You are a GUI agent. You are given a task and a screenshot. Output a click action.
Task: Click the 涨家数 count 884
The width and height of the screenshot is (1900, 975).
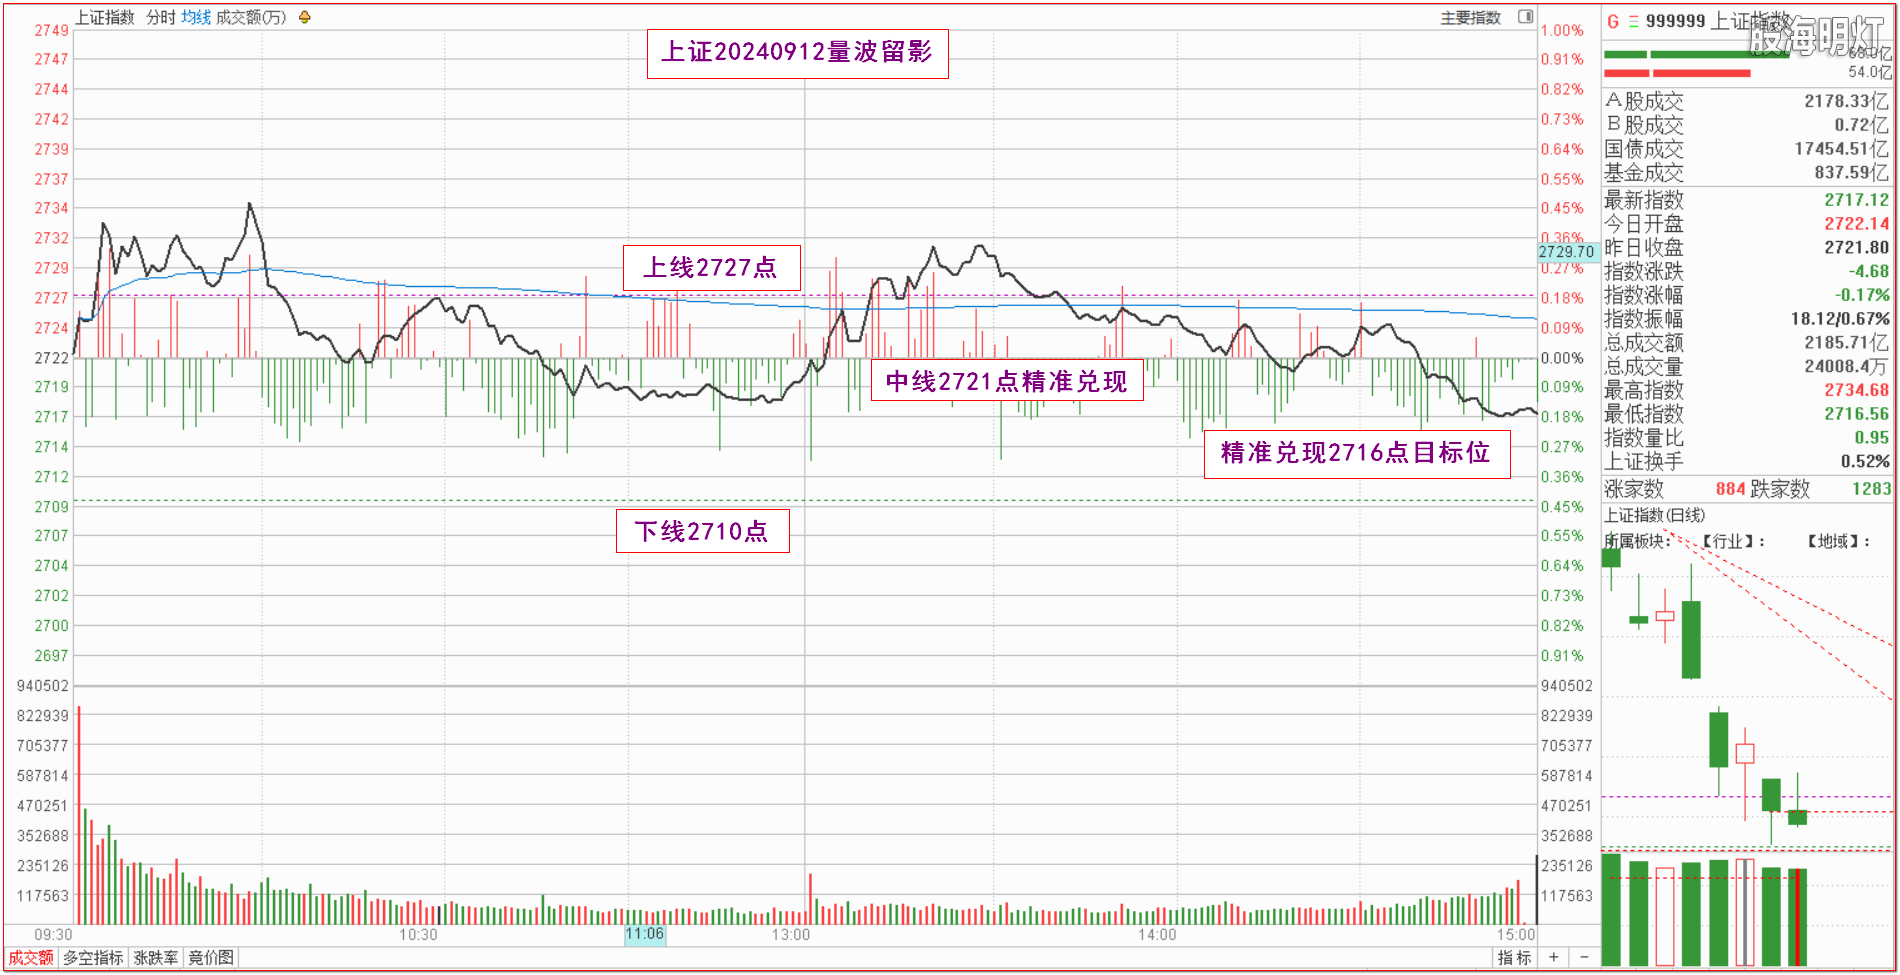(1731, 489)
